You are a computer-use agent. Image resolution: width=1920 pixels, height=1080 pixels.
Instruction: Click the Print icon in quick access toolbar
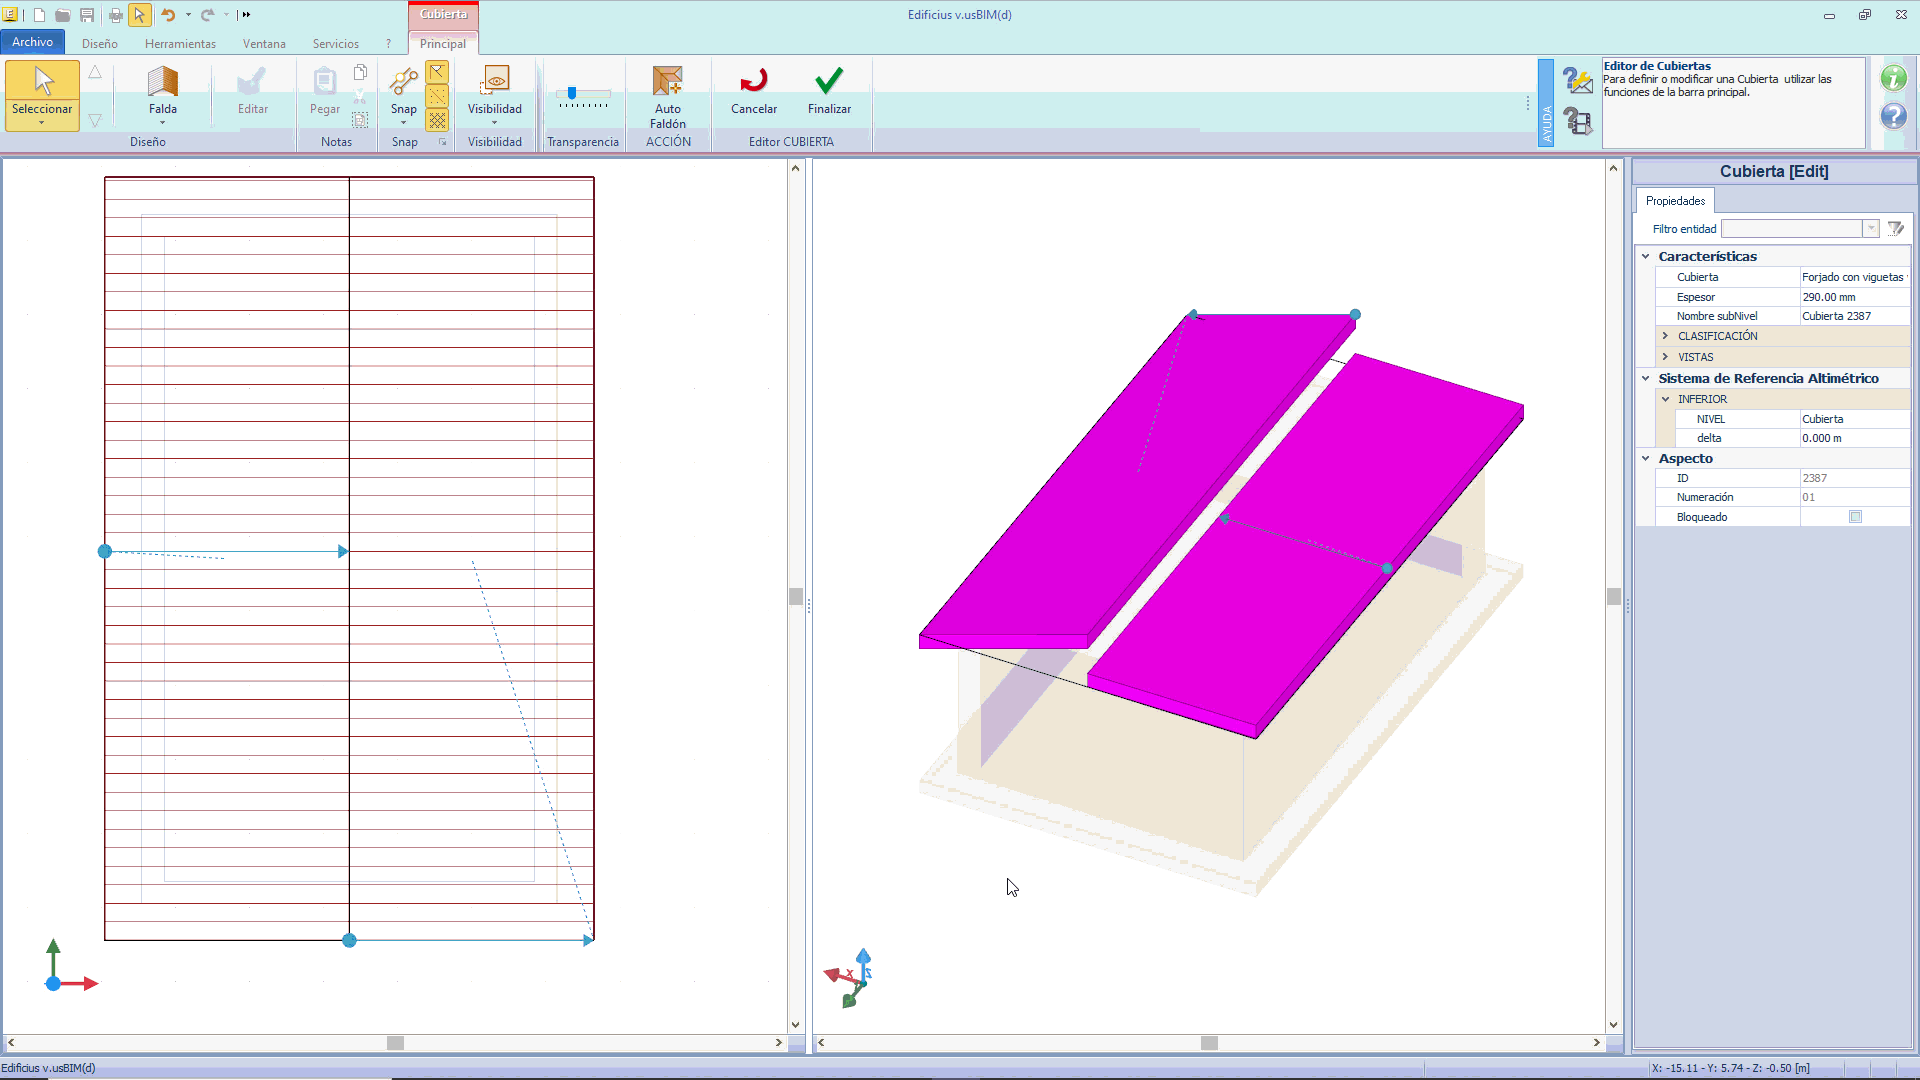tap(115, 15)
